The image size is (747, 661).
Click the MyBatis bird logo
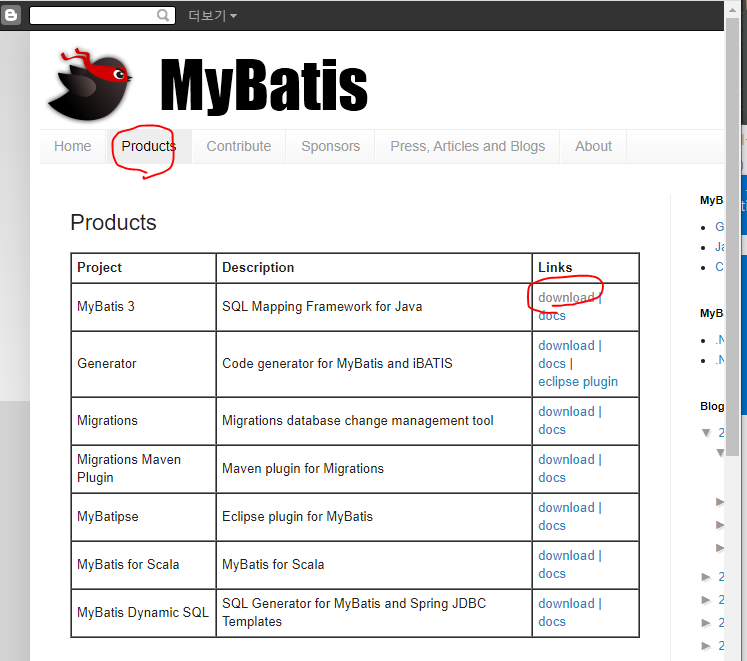[x=90, y=85]
